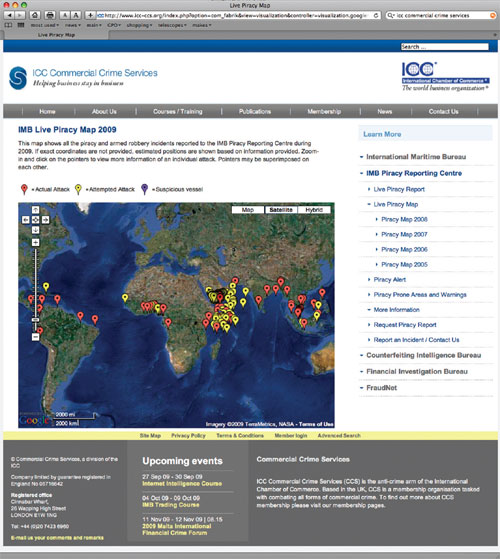The width and height of the screenshot is (500, 559).
Task: Go forward with the browser forward arrow
Action: pyautogui.click(x=20, y=15)
